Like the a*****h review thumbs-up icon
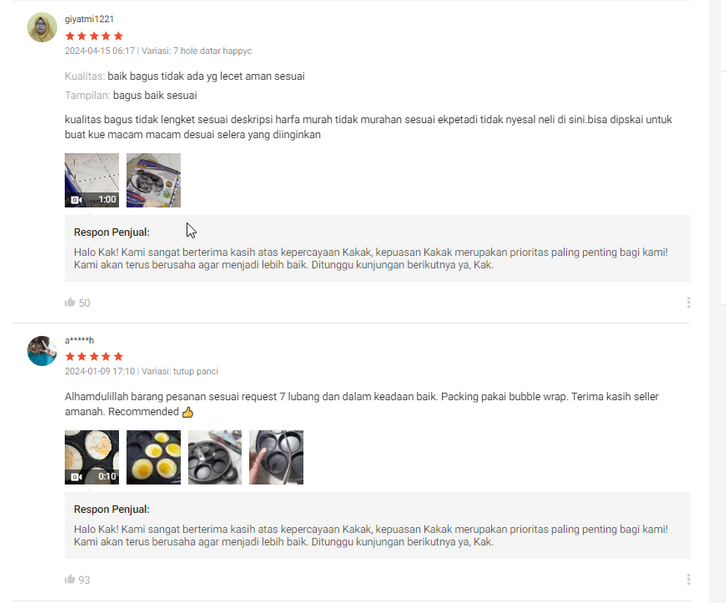The height and width of the screenshot is (603, 726). click(70, 579)
